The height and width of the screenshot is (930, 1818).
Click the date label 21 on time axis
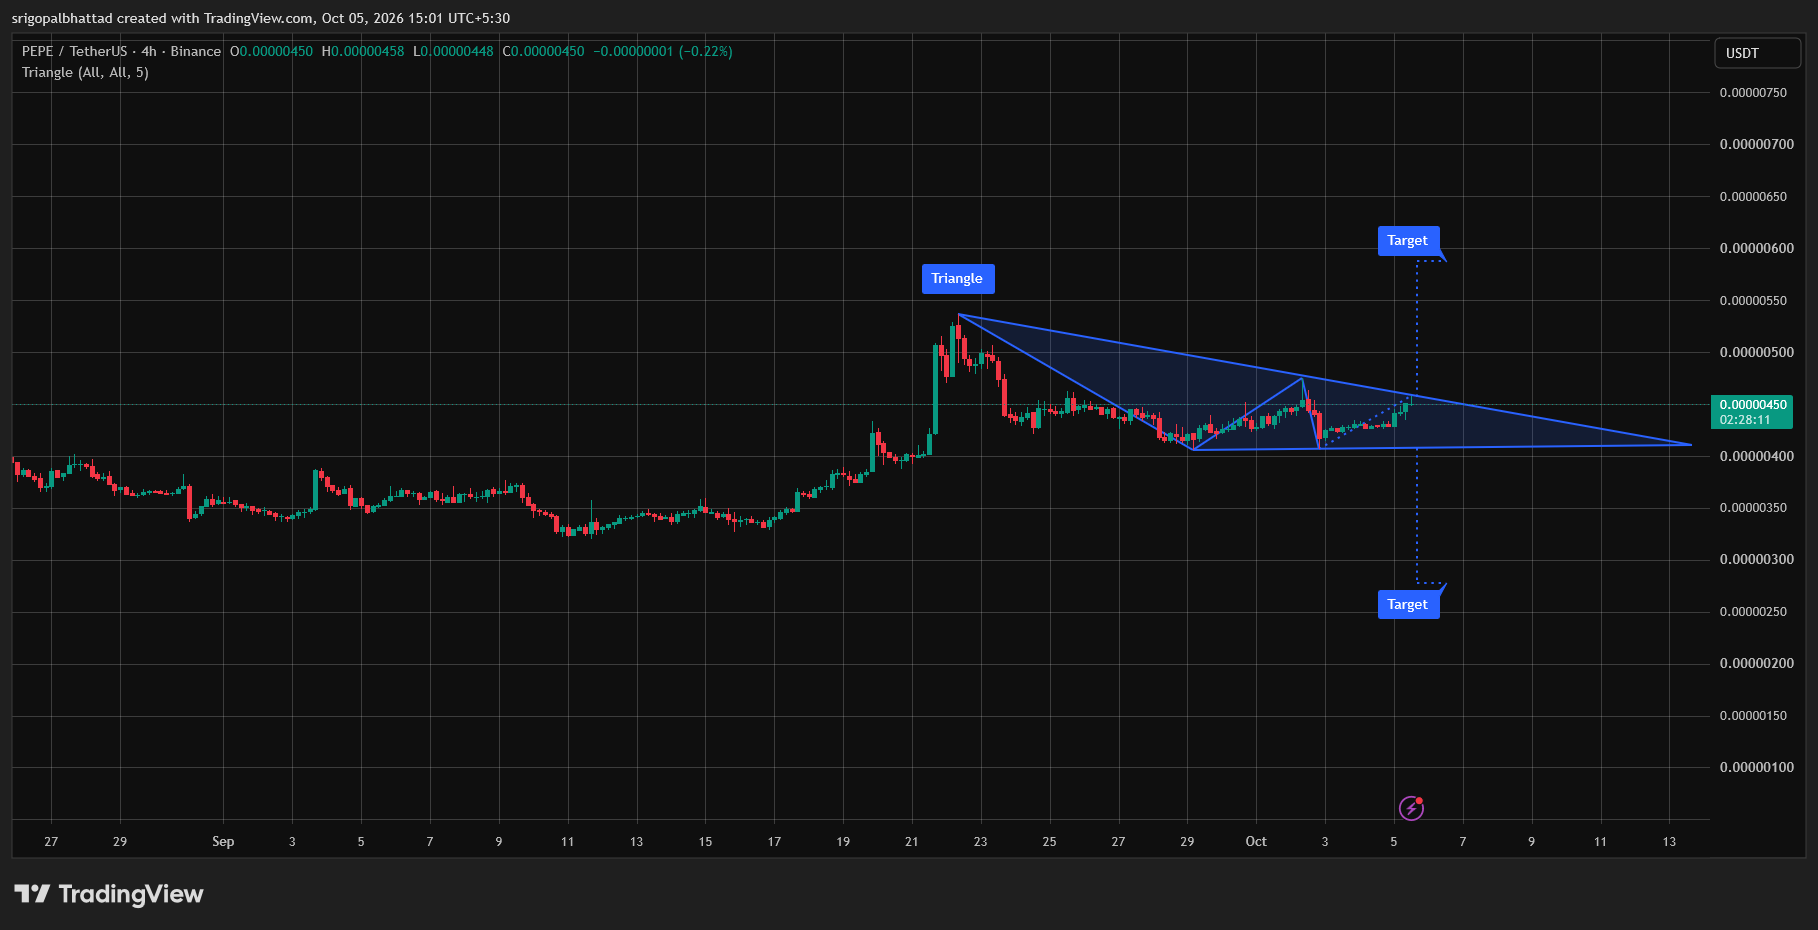pyautogui.click(x=911, y=841)
